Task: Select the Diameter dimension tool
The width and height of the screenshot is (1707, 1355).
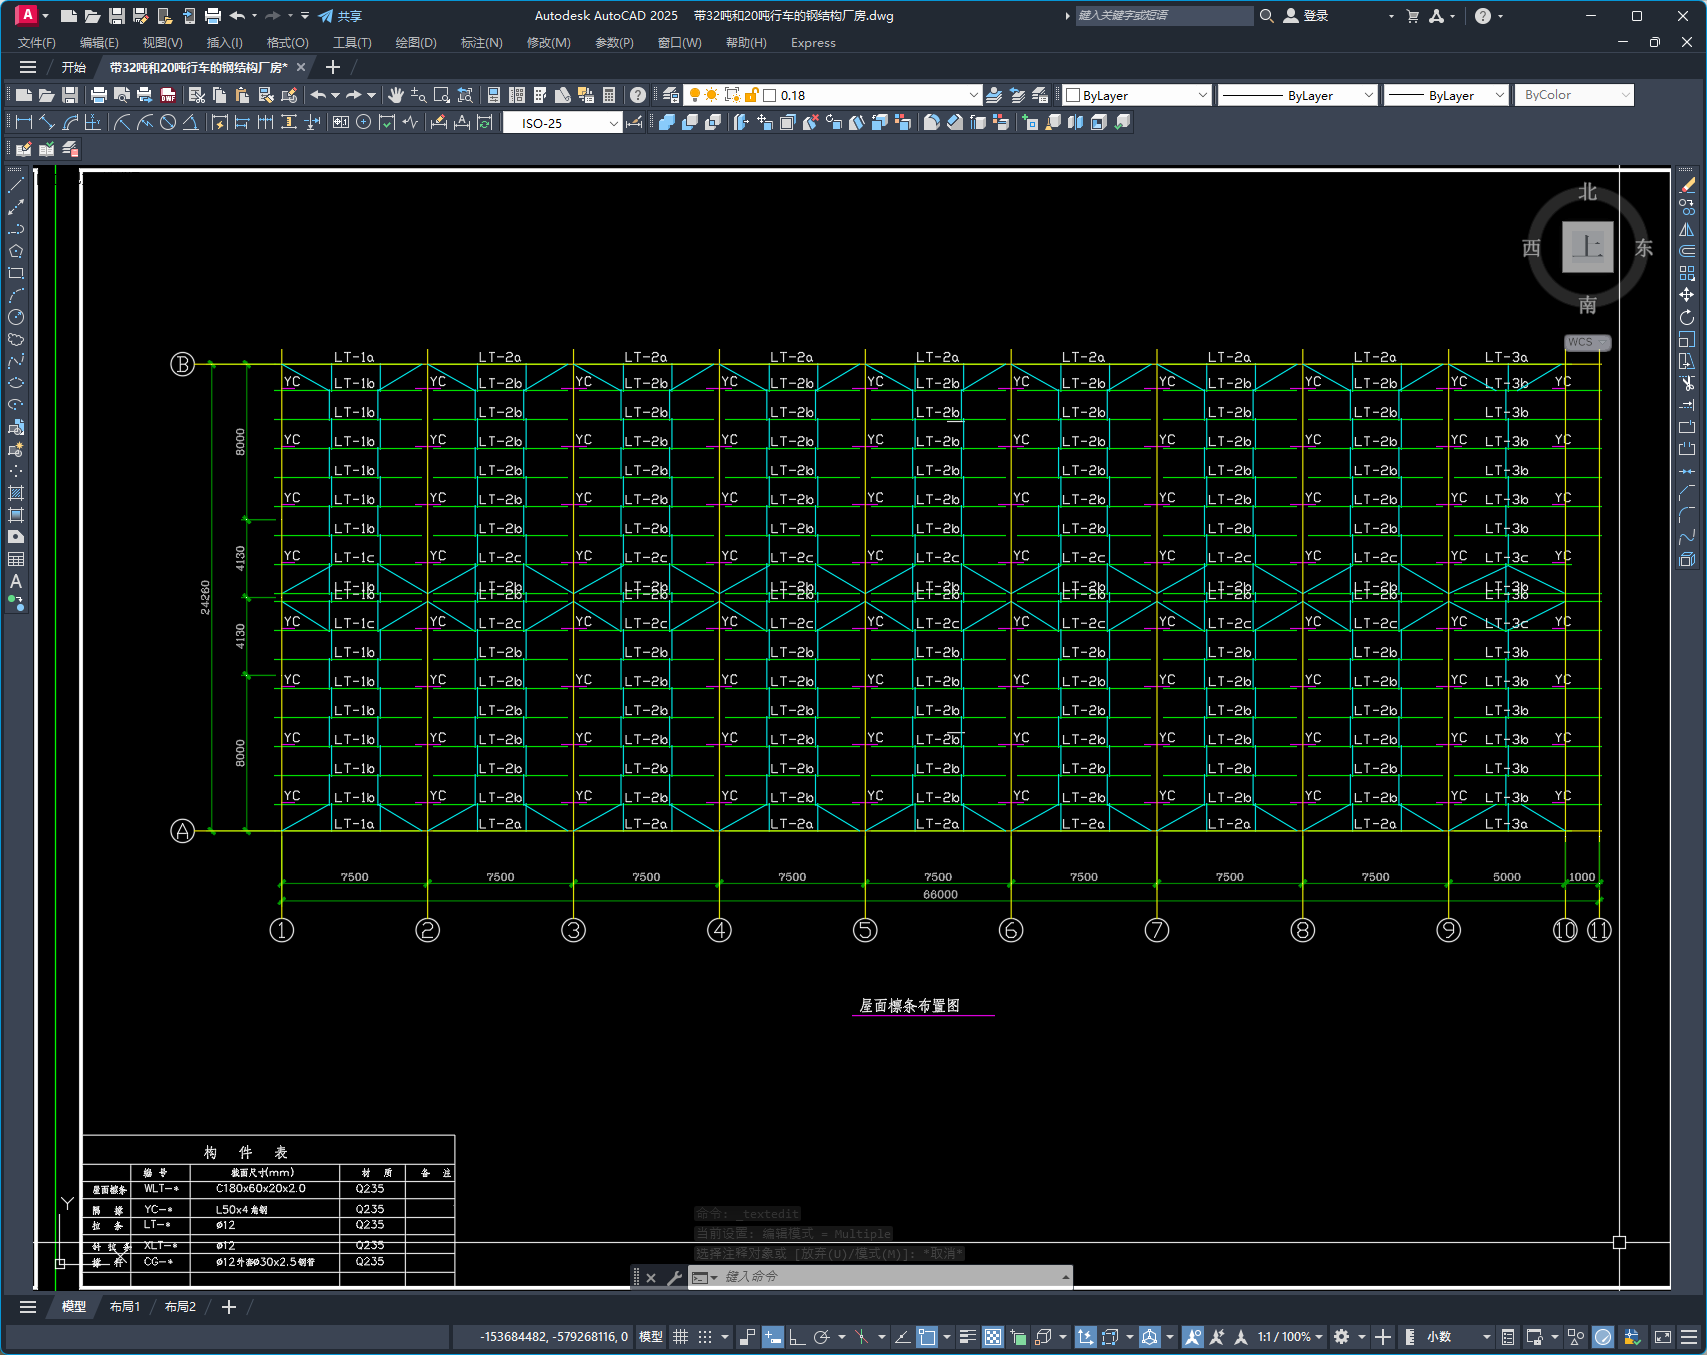Action: pos(168,122)
